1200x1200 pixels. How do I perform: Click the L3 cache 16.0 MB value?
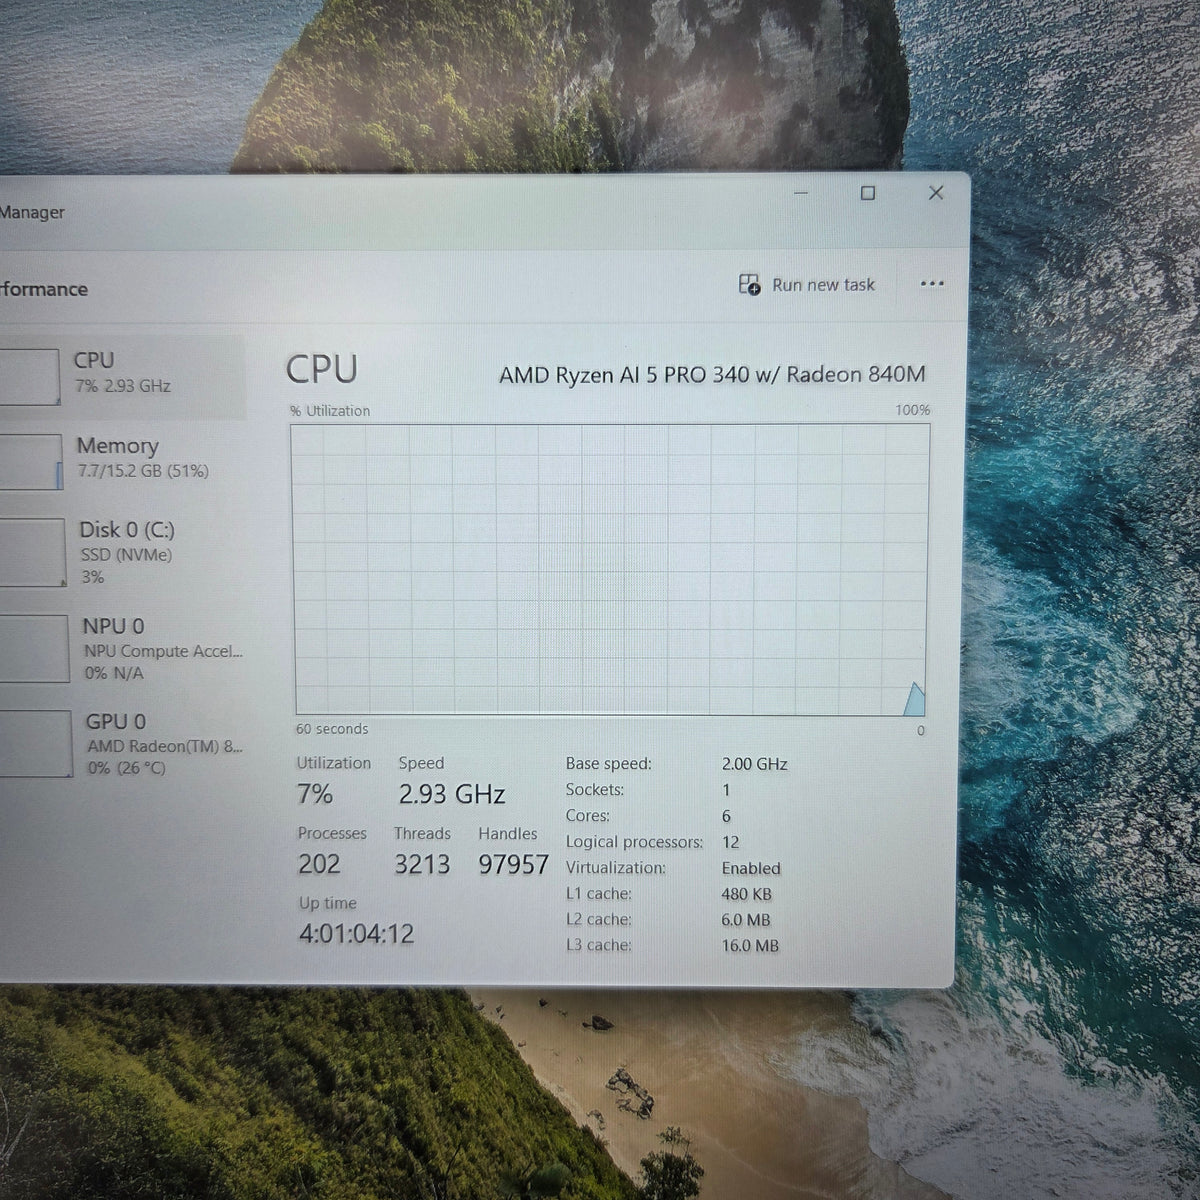pos(750,945)
